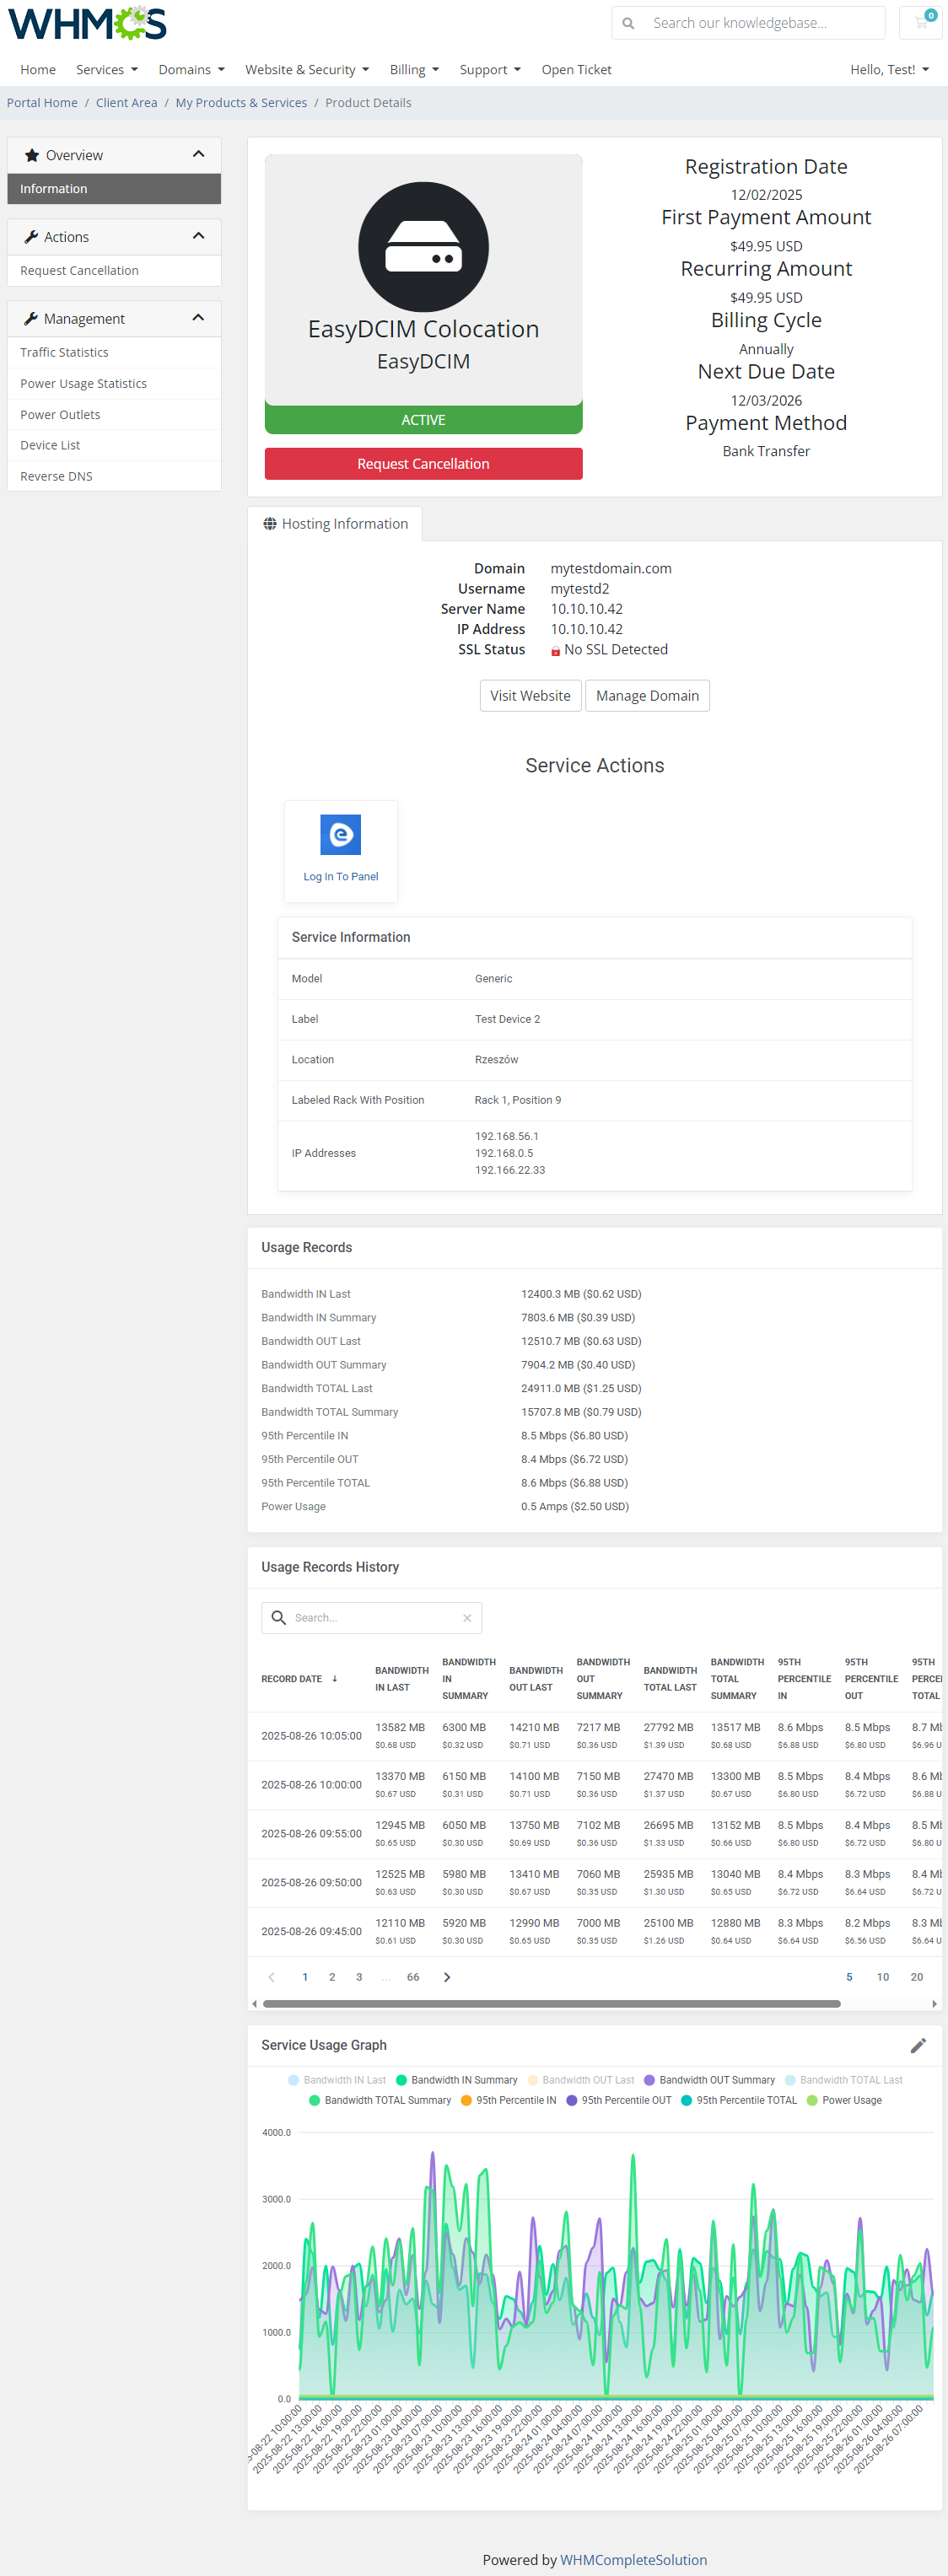The width and height of the screenshot is (948, 2576).
Task: Click the search icon in Usage Records History
Action: coord(279,1618)
